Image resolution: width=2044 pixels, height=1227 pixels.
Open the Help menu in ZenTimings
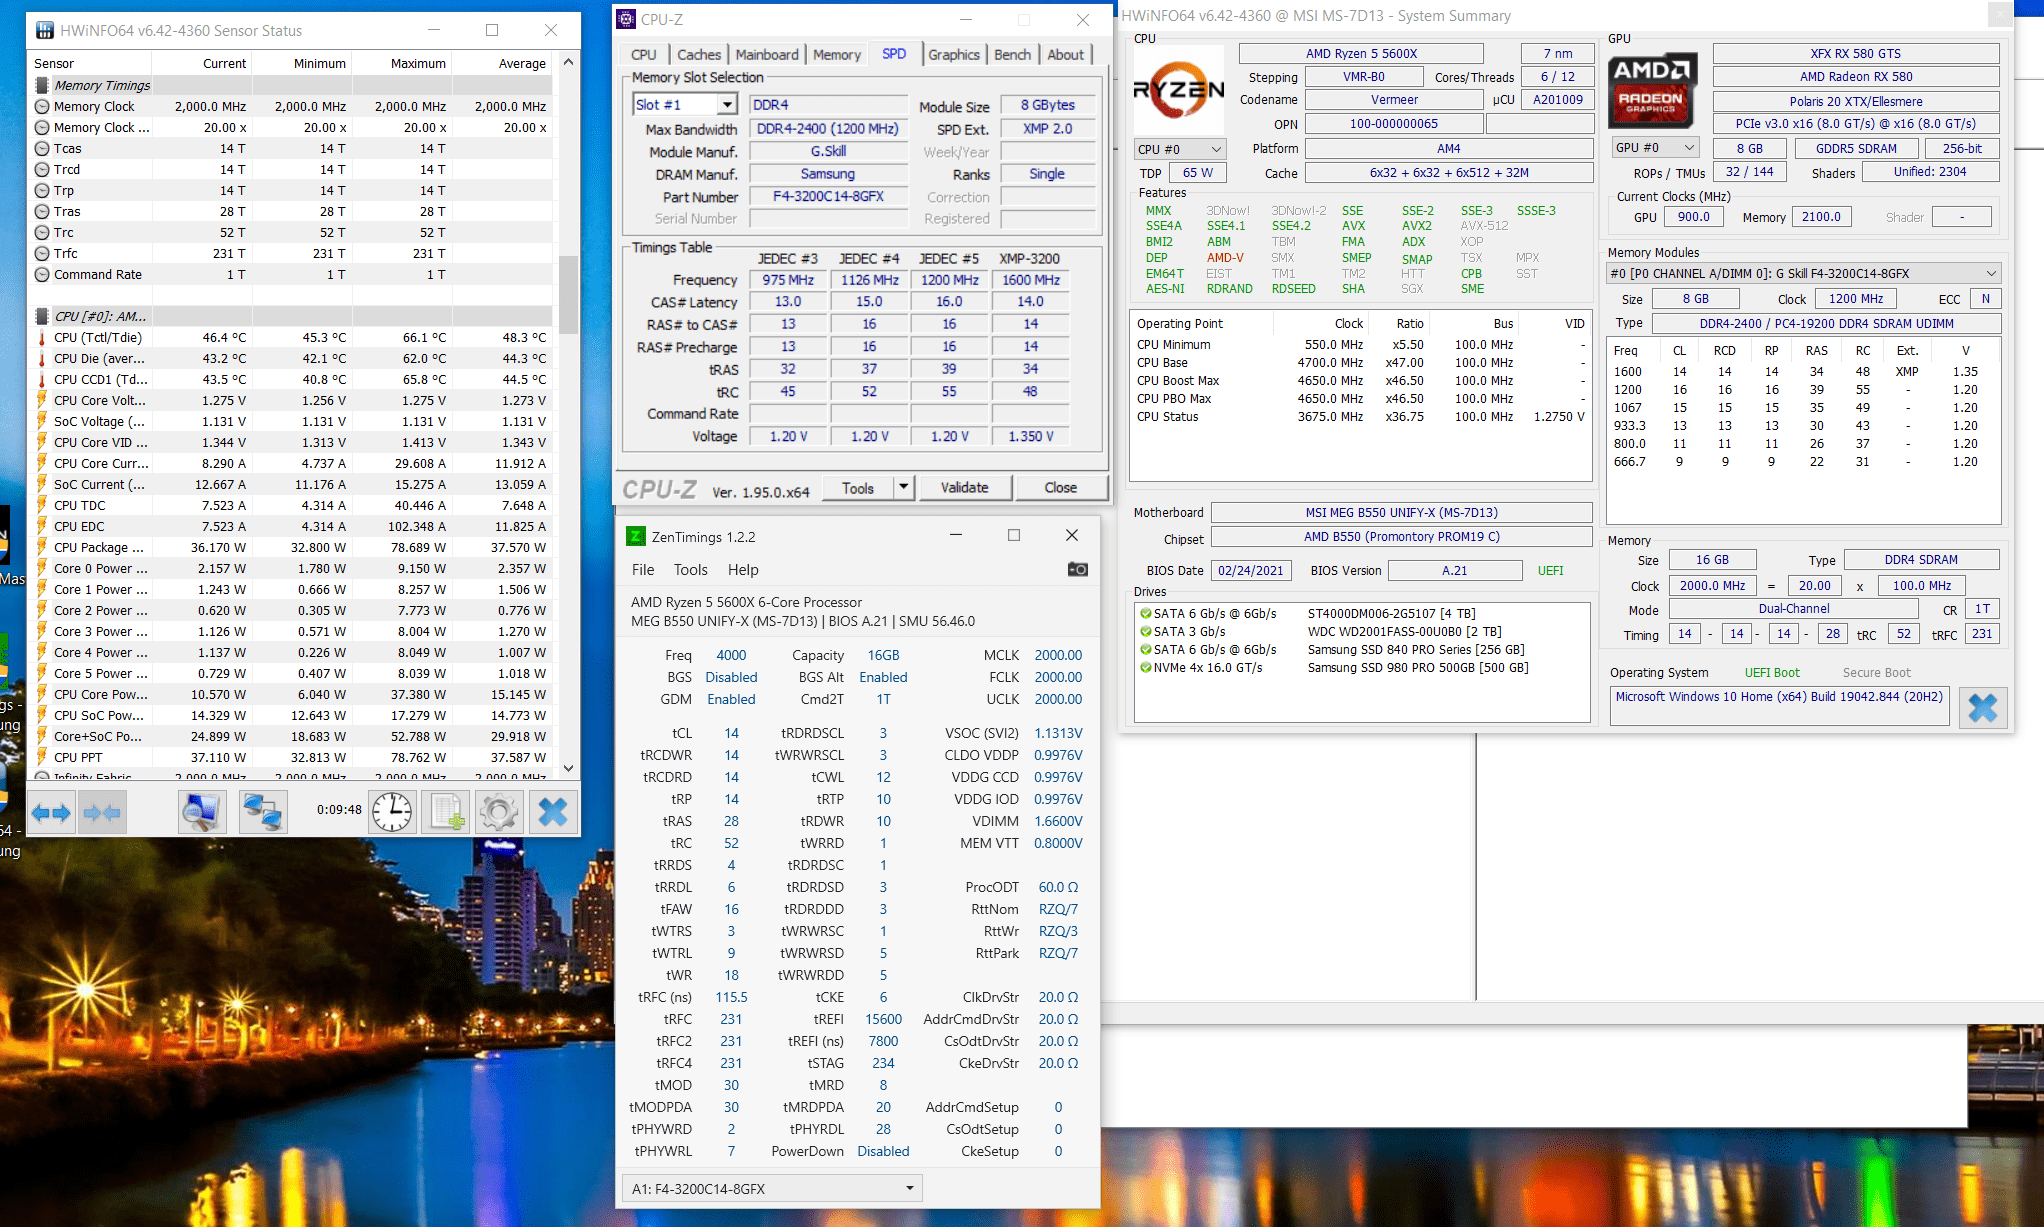point(743,569)
